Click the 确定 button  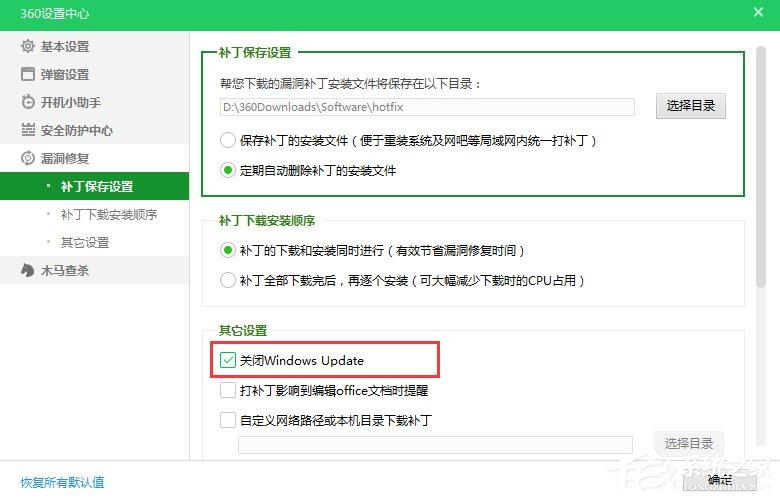coord(720,480)
